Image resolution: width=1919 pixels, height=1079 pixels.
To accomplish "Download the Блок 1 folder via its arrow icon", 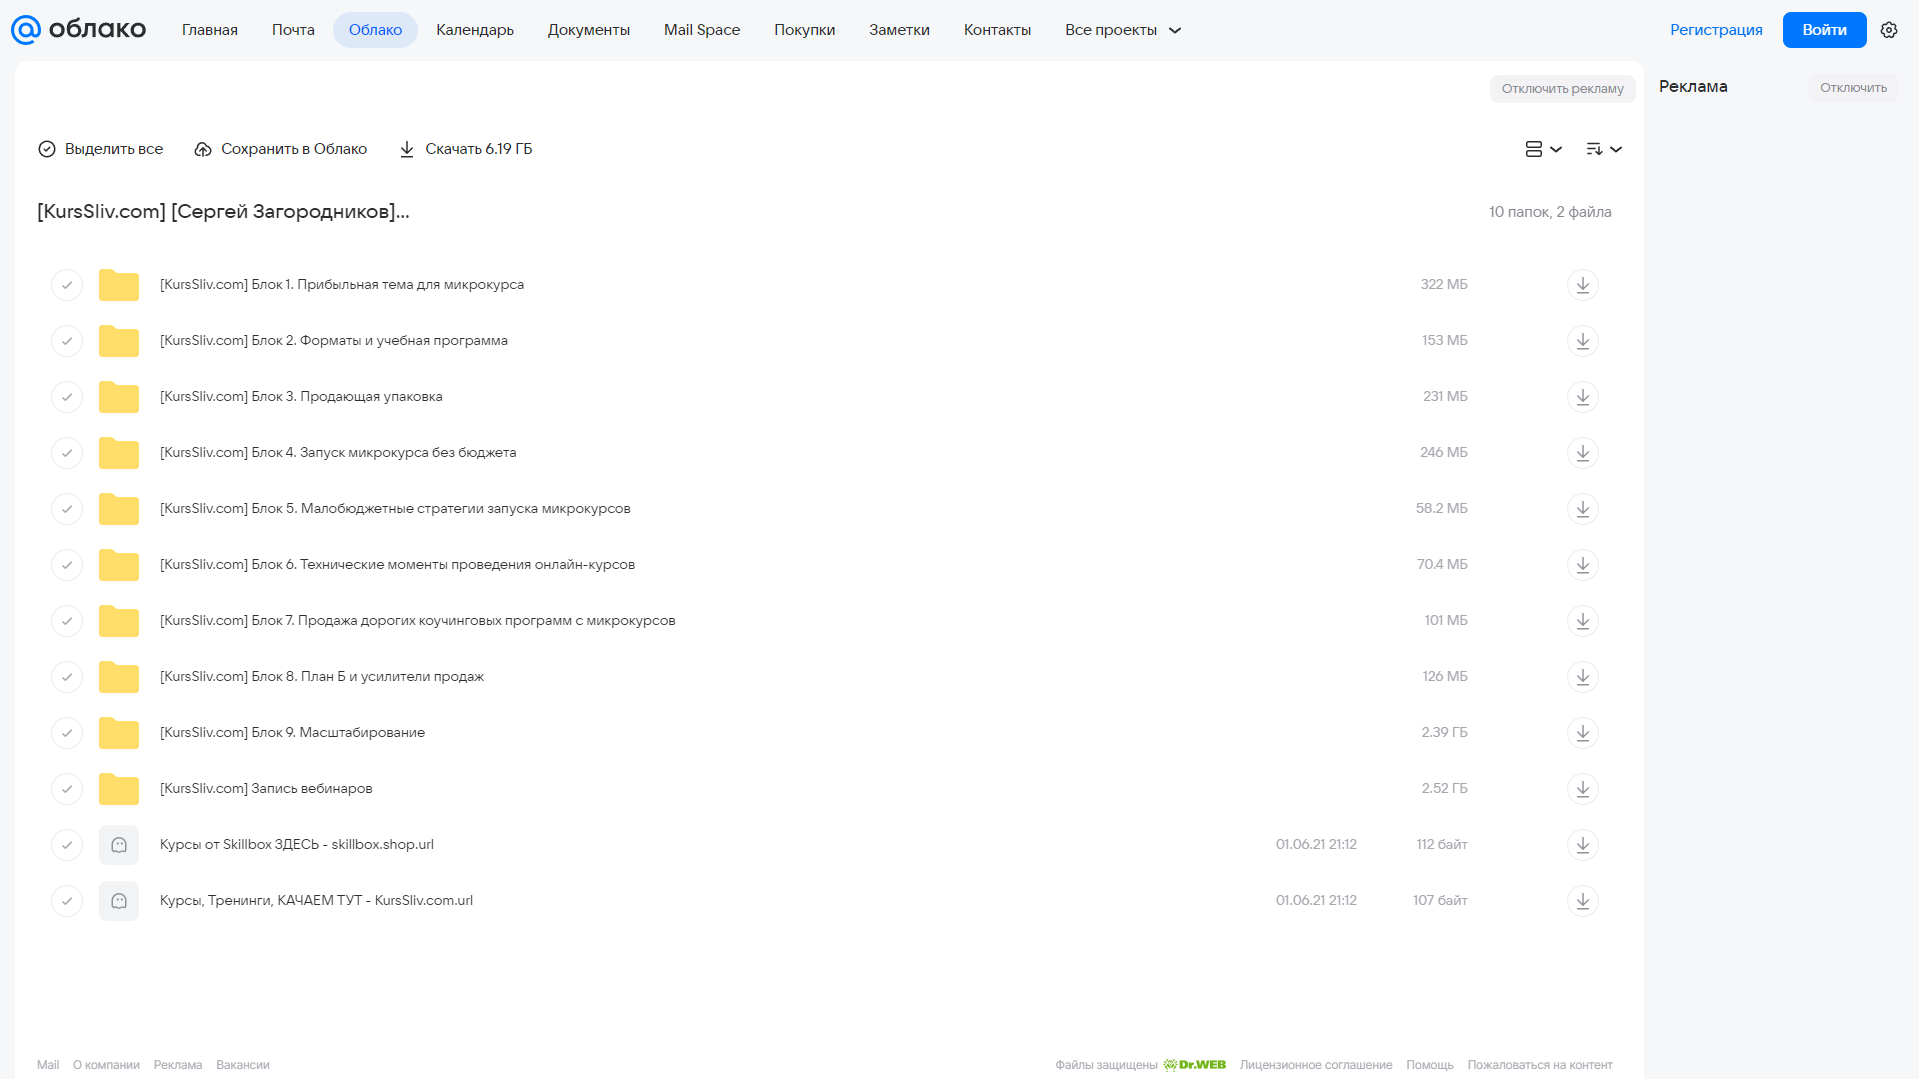I will [x=1582, y=285].
